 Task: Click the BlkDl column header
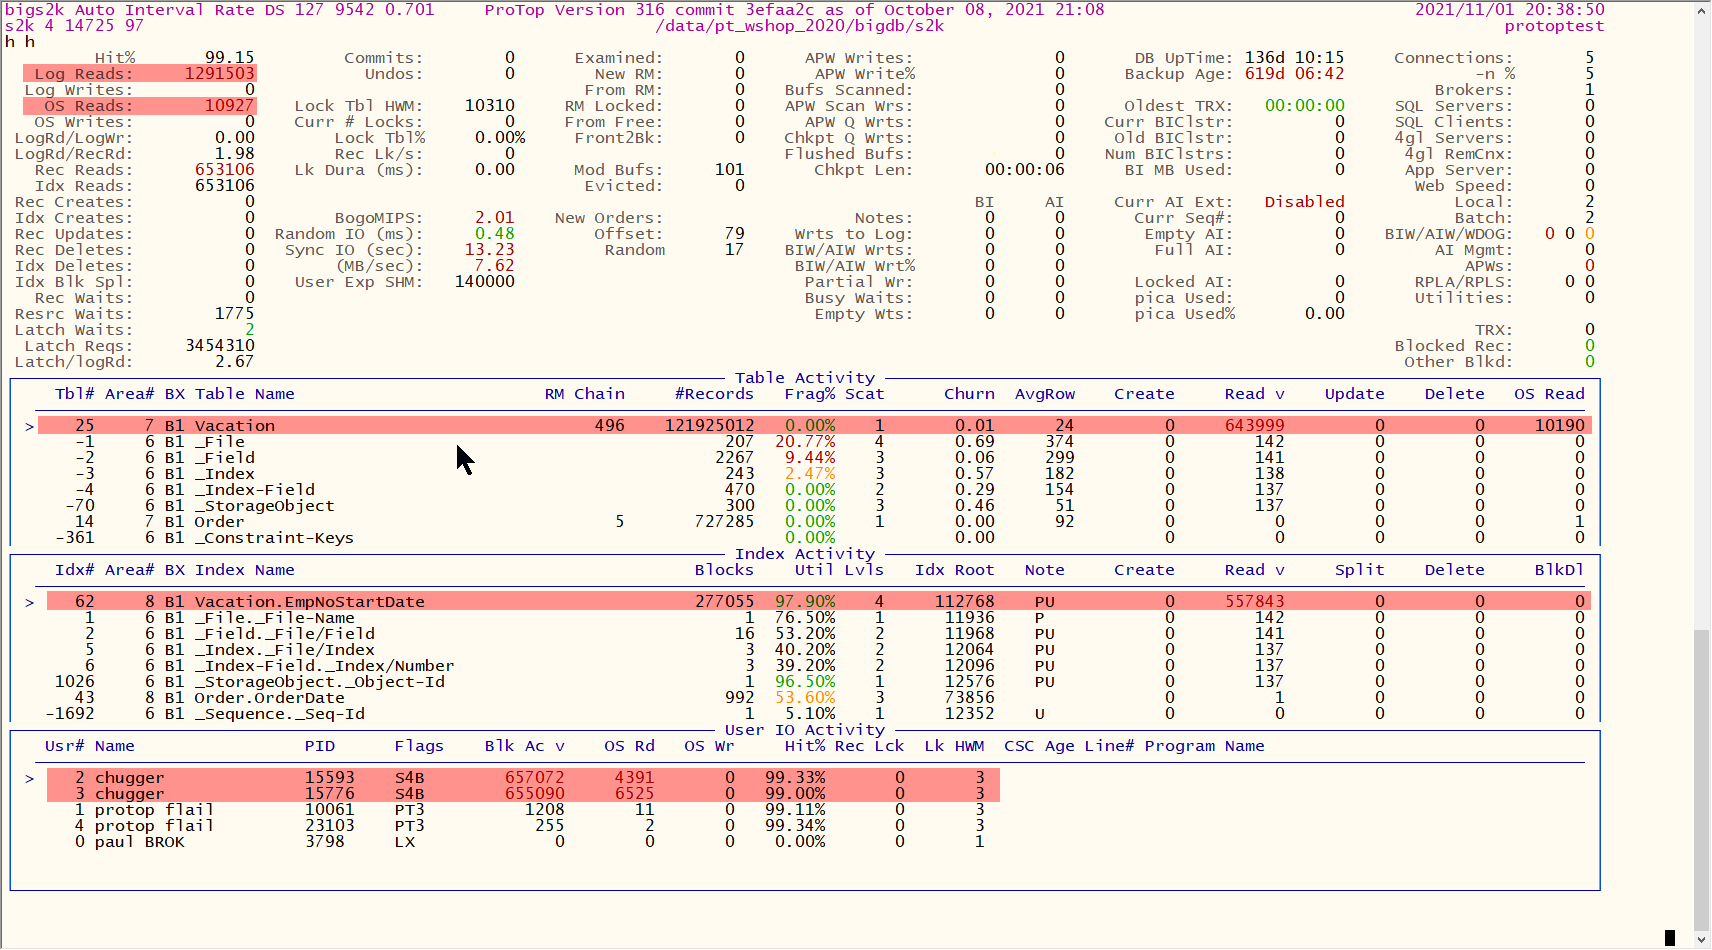(1560, 570)
